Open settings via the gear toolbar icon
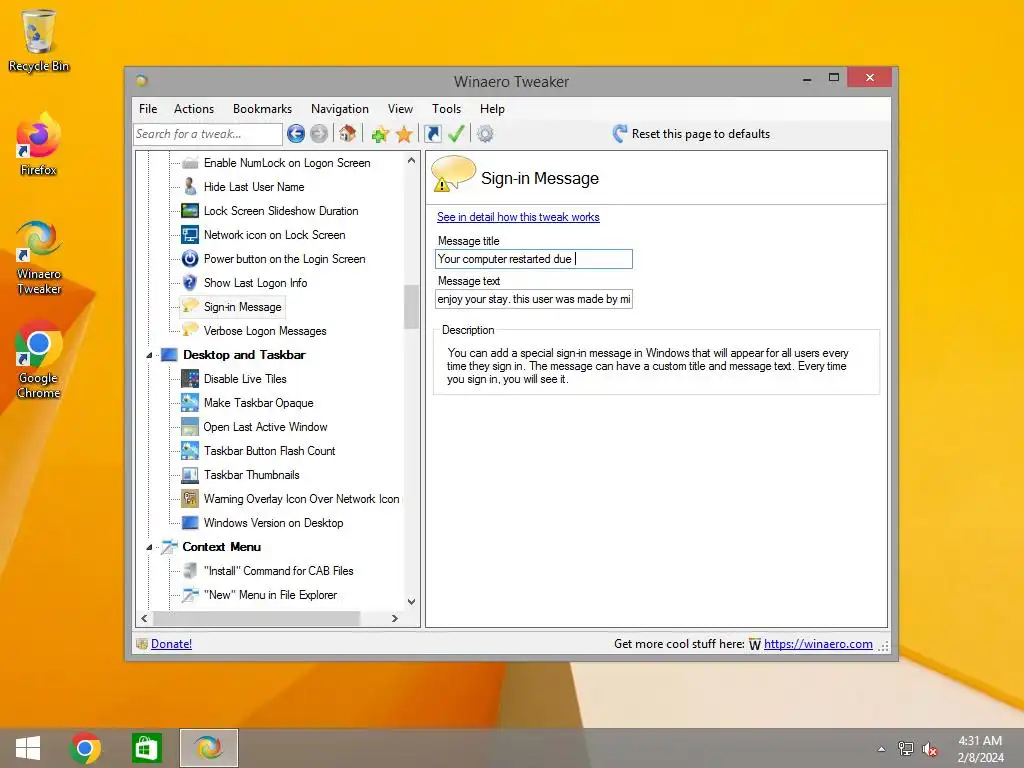This screenshot has width=1024, height=768. 485,134
